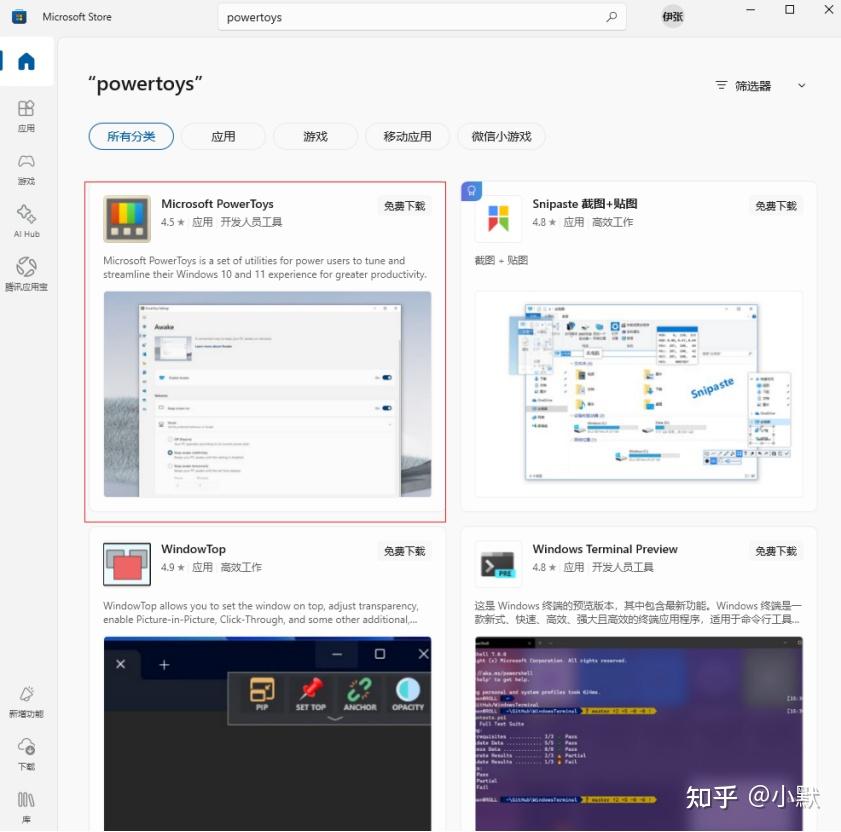Open 腾讯应用宝 in the sidebar
Screen dimensions: 841x832
click(x=26, y=274)
